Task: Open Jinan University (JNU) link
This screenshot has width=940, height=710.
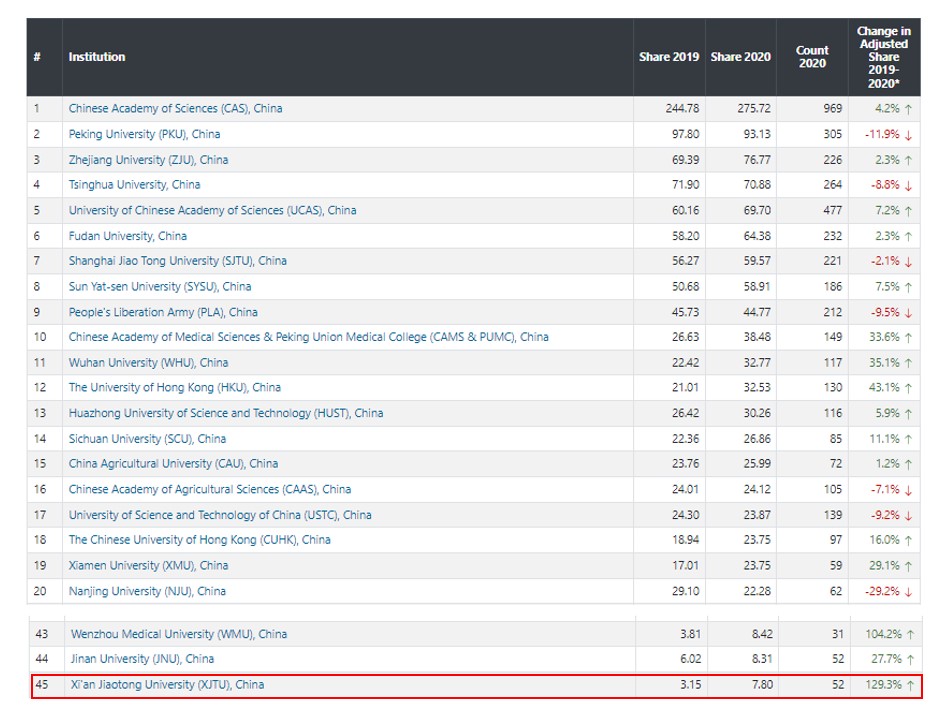Action: [142, 658]
